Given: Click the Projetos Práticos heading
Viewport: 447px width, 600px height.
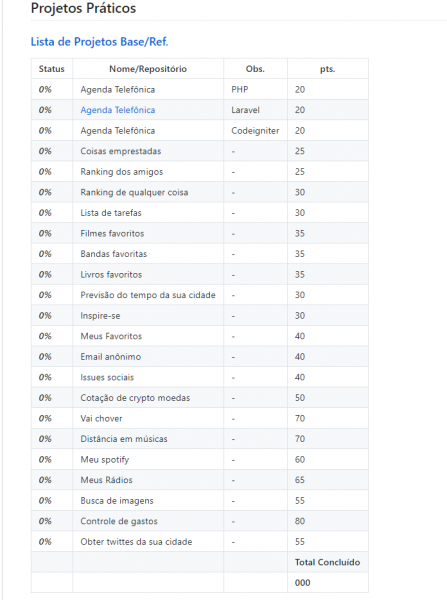Looking at the screenshot, I should pyautogui.click(x=83, y=8).
